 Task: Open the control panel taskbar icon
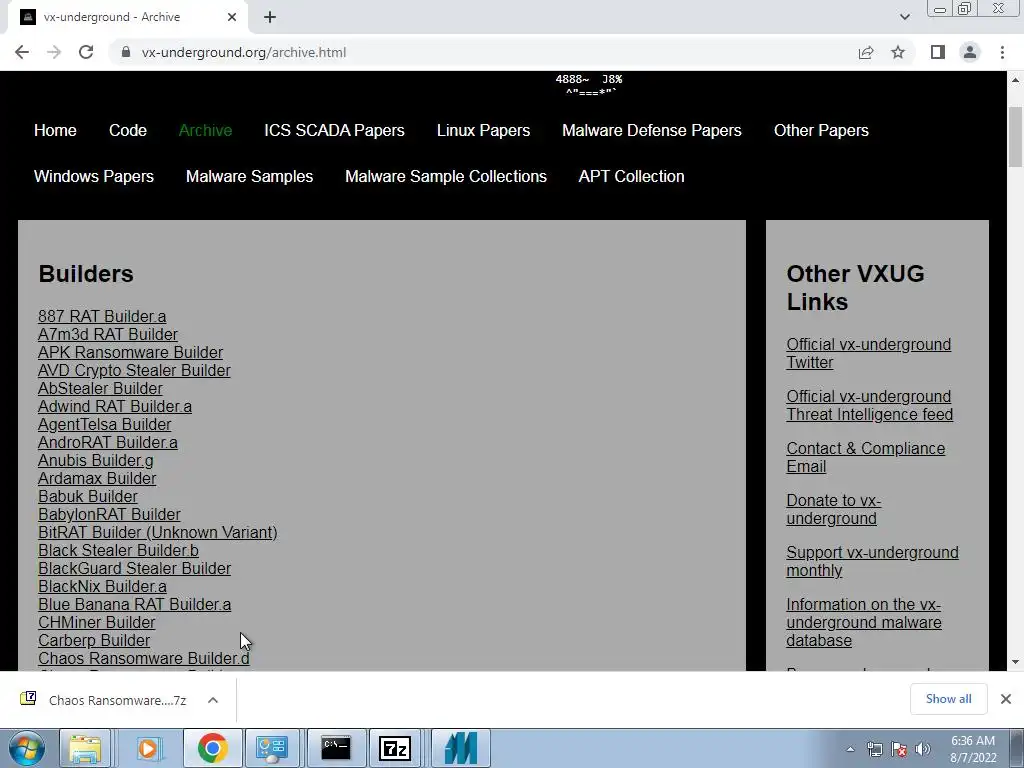[272, 748]
